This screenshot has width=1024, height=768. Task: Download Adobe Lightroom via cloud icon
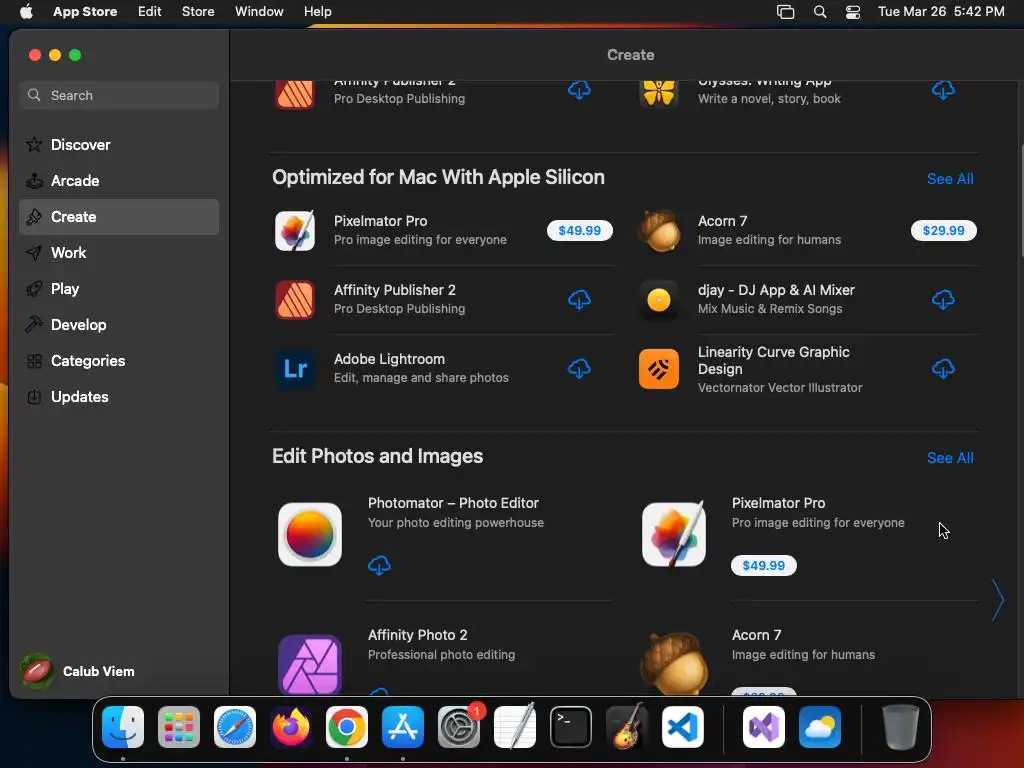click(x=579, y=369)
